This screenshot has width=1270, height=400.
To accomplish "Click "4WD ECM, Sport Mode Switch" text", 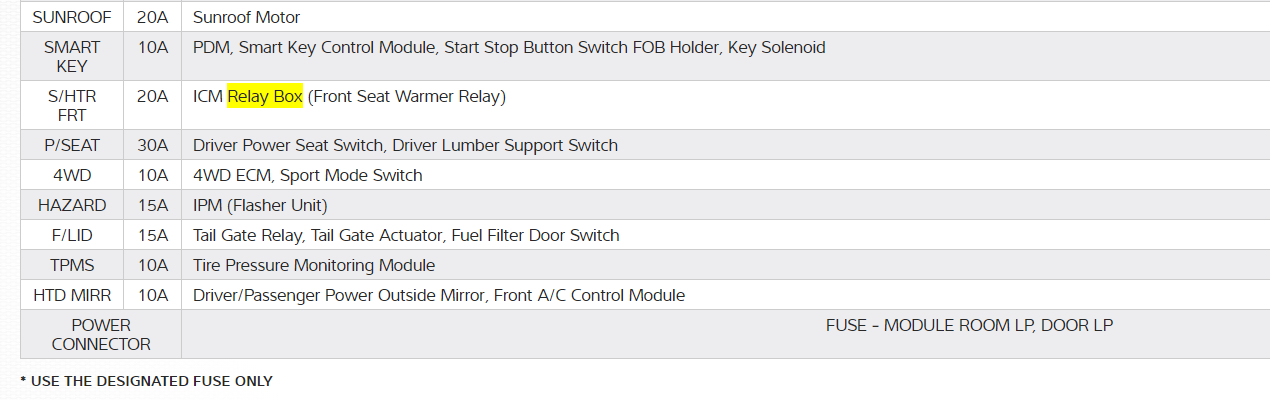I will pos(307,175).
